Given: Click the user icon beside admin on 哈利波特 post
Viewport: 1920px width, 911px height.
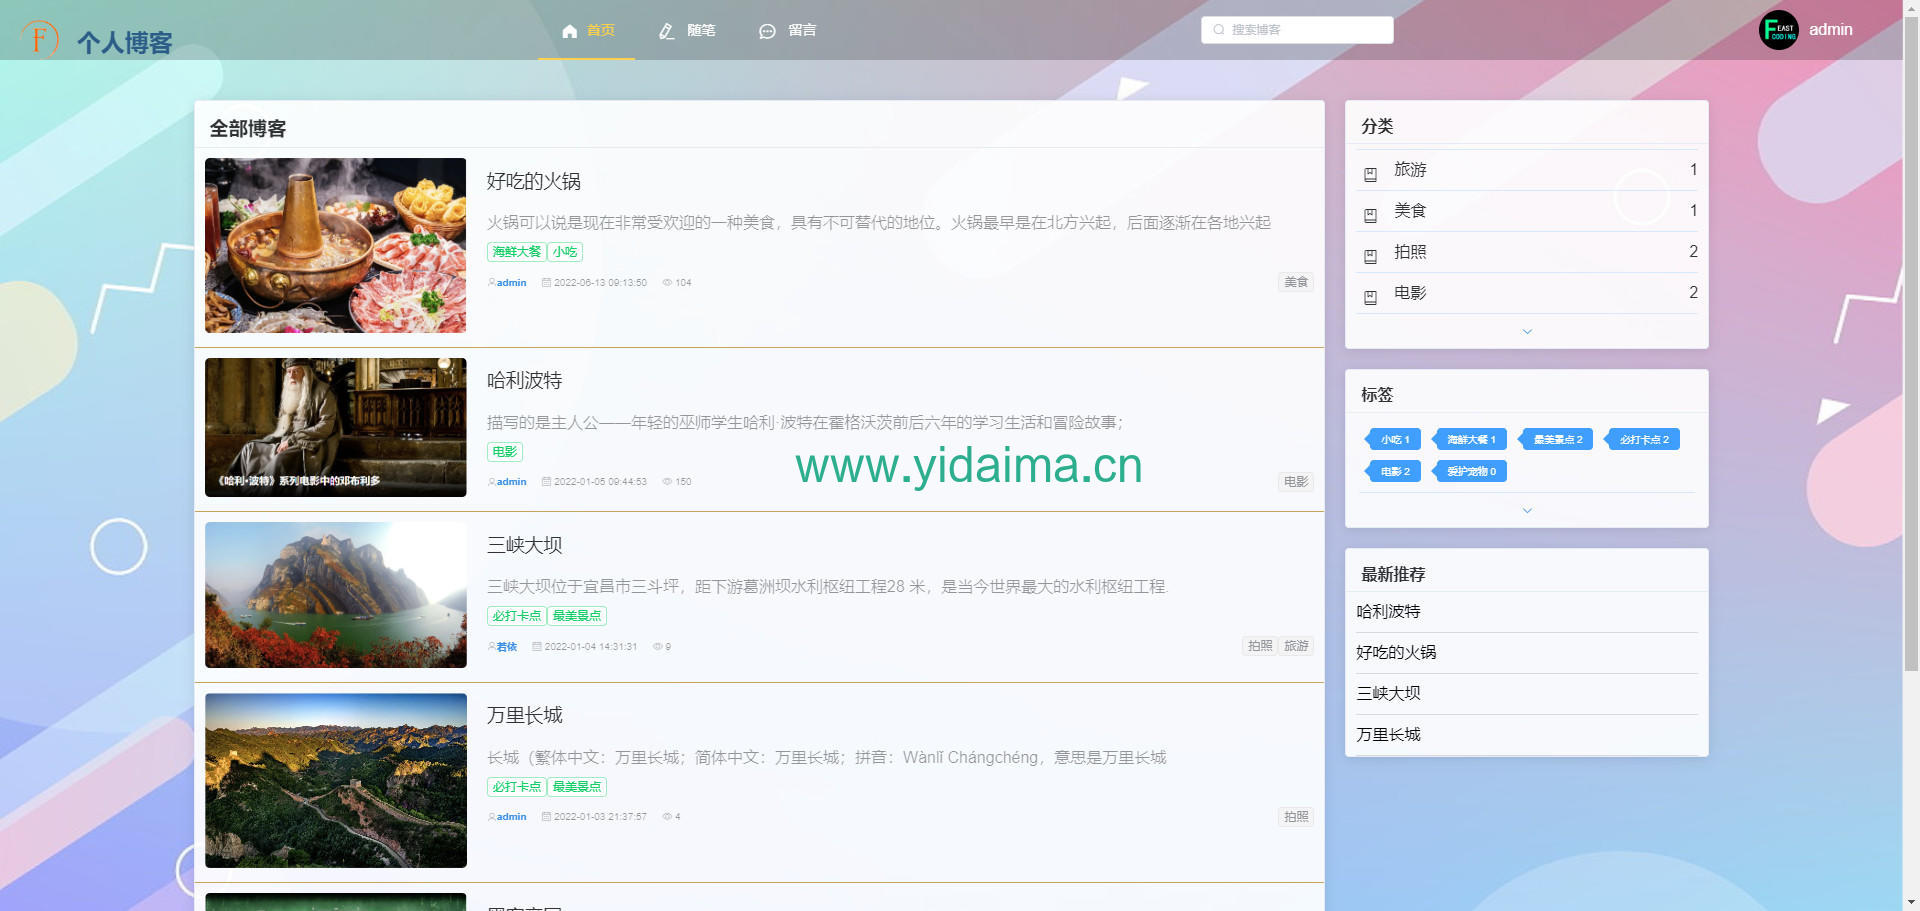Looking at the screenshot, I should [491, 482].
